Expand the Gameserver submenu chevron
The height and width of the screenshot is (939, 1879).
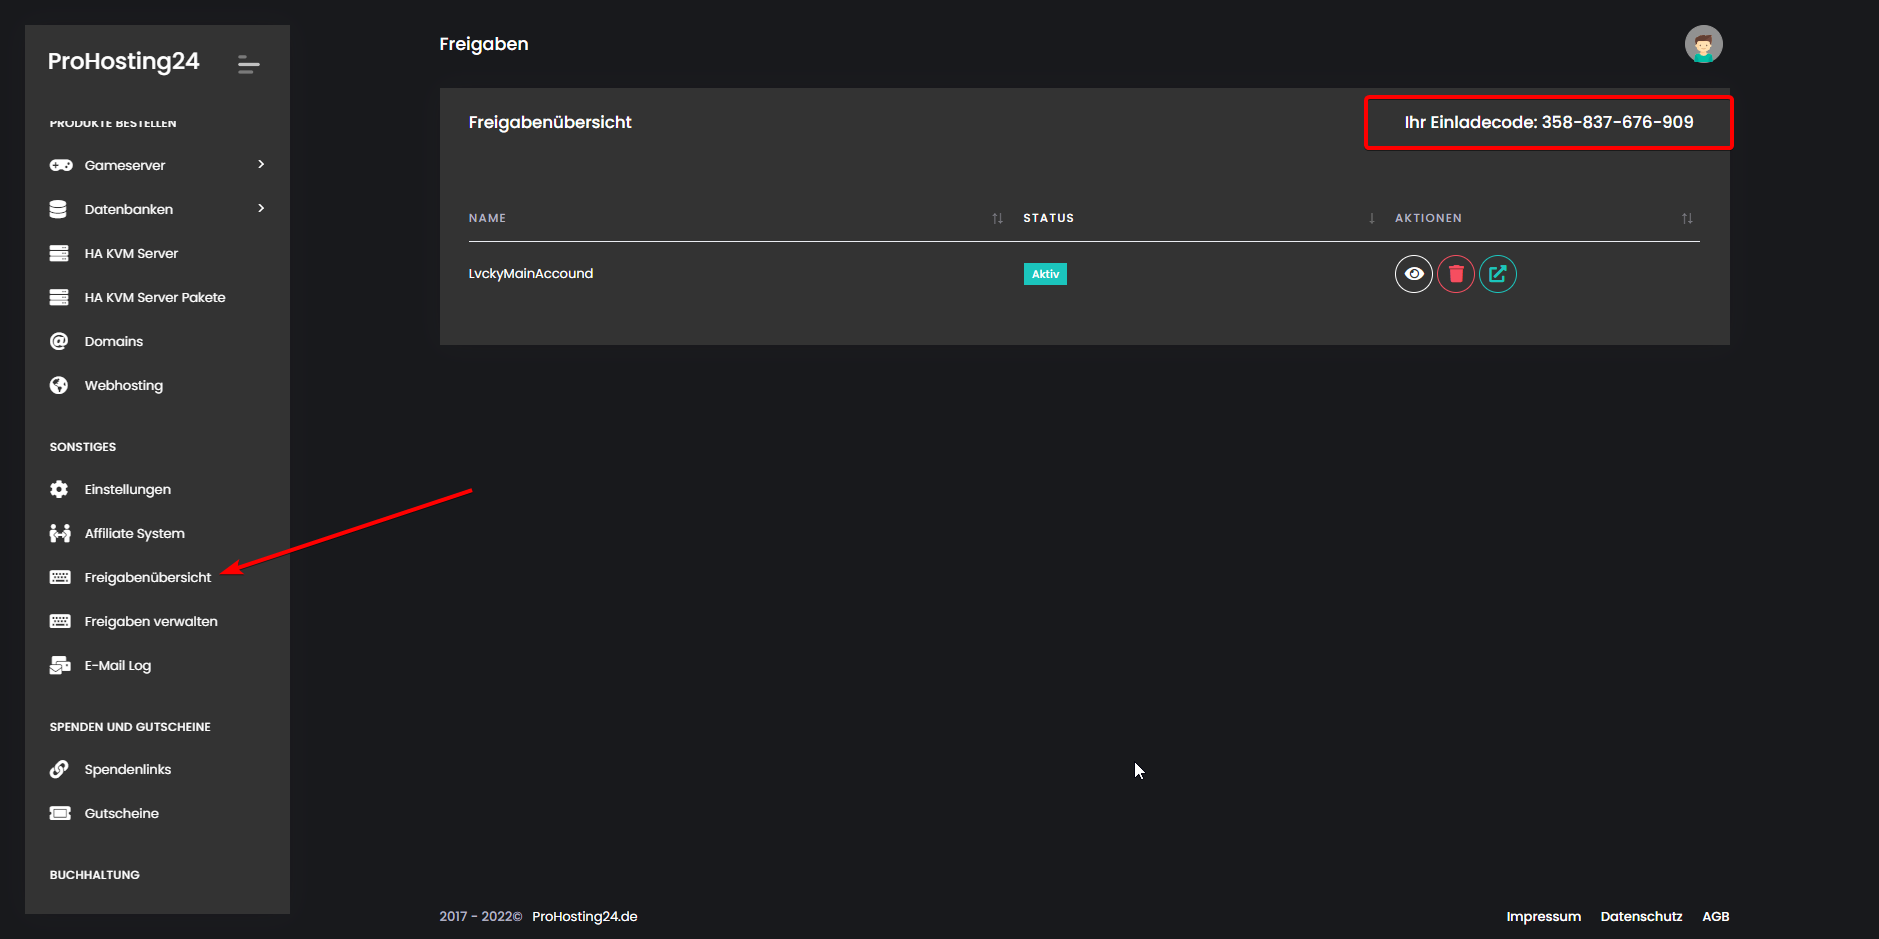261,165
